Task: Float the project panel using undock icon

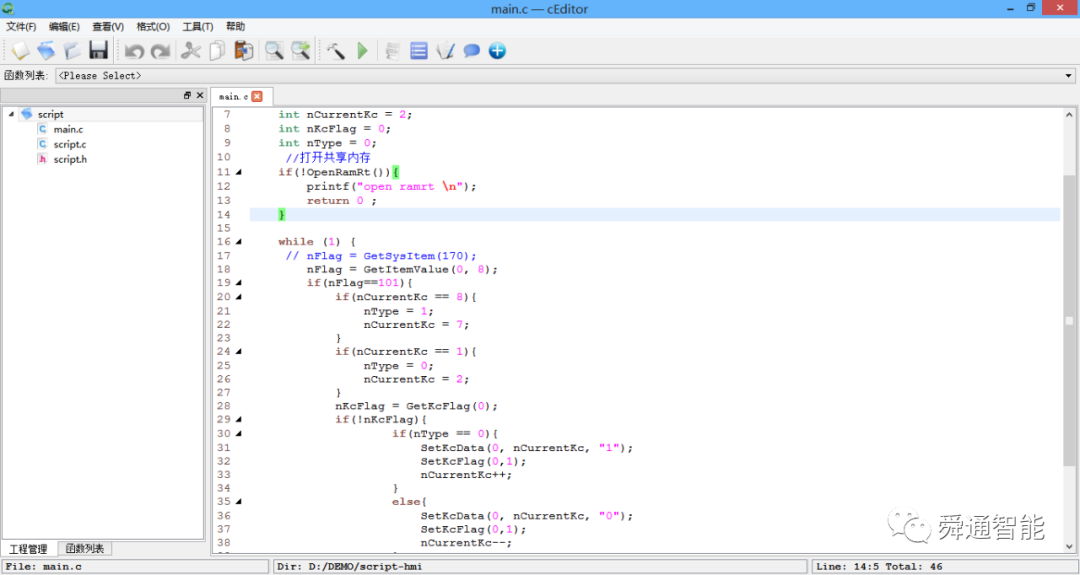Action: coord(187,95)
